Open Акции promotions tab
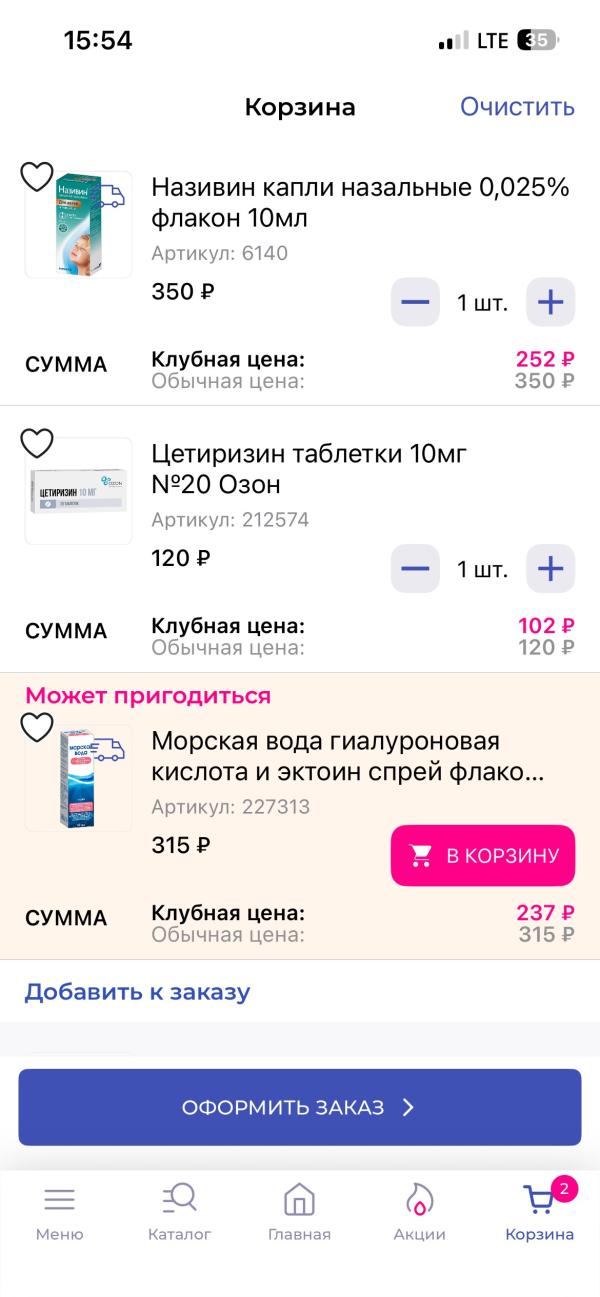Screen dimensions: 600x1297 tap(419, 1211)
